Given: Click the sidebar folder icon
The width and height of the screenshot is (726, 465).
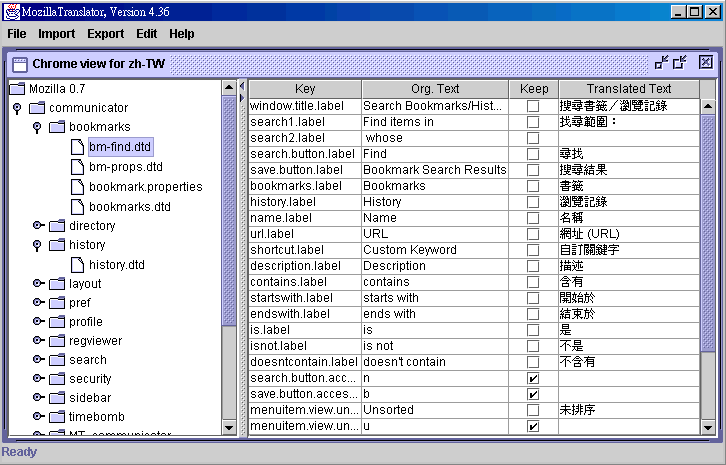Looking at the screenshot, I should pyautogui.click(x=57, y=398).
